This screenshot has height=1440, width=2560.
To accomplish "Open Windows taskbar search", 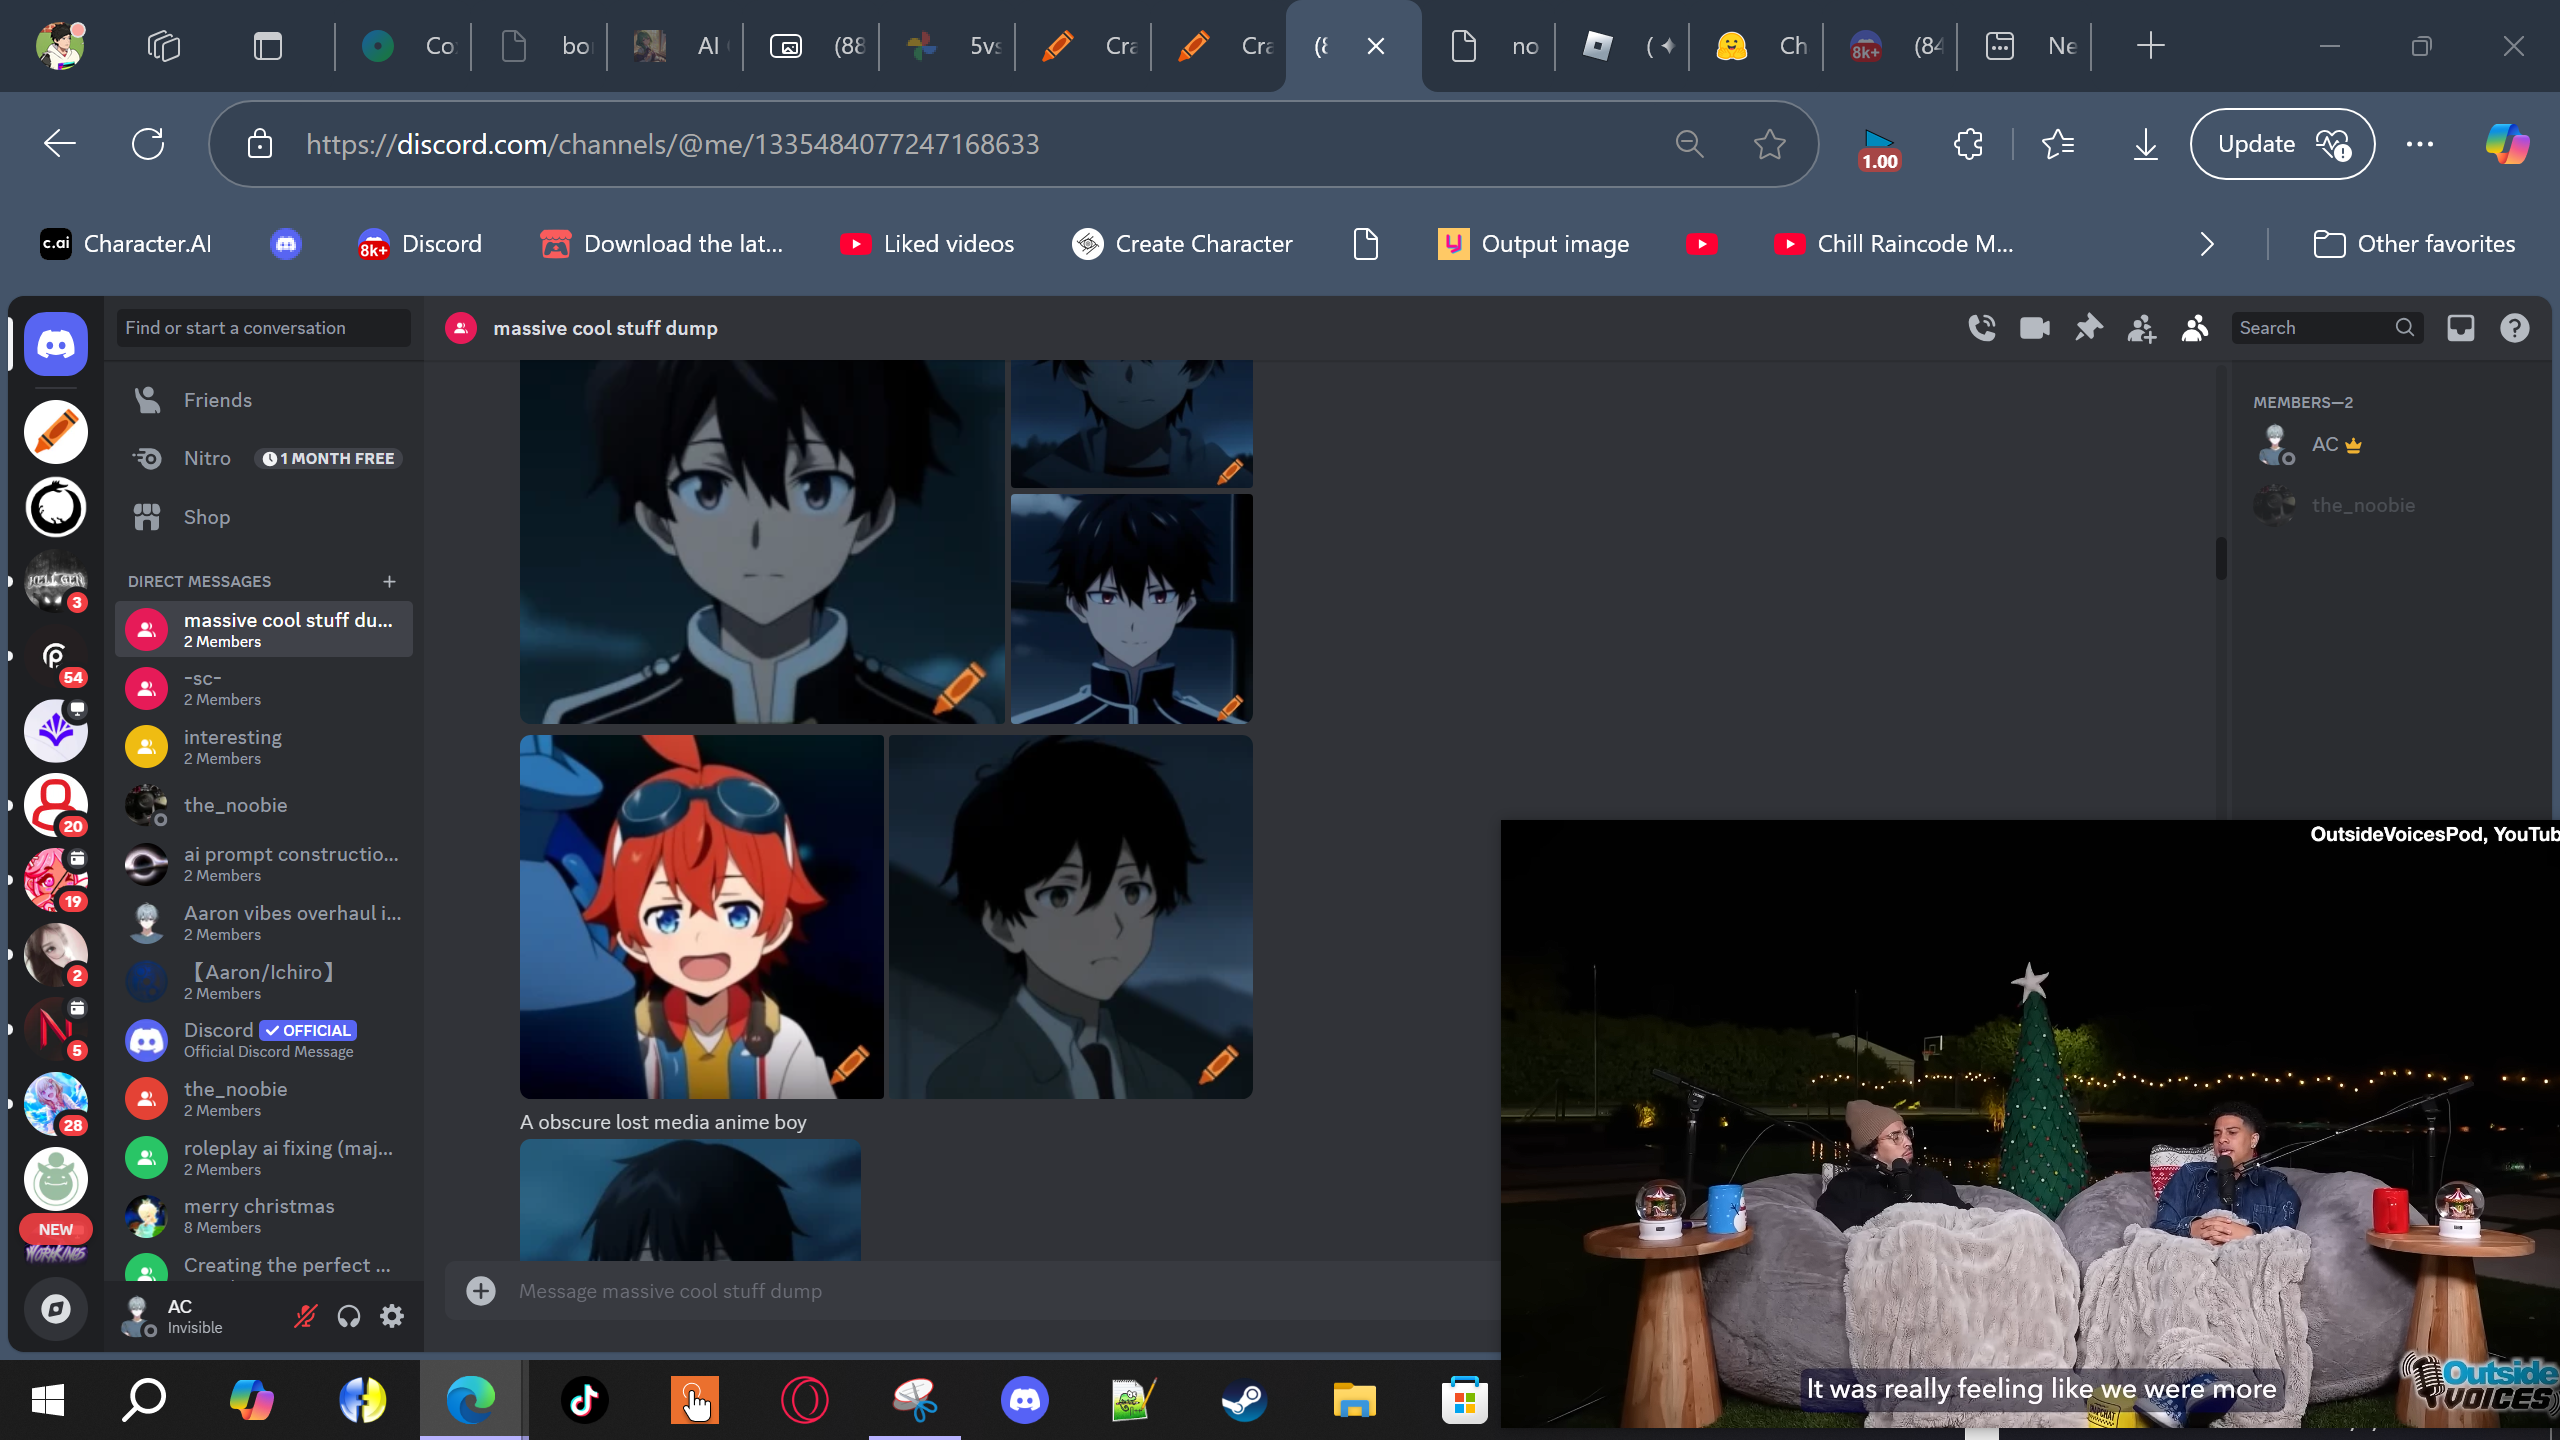I will (144, 1400).
